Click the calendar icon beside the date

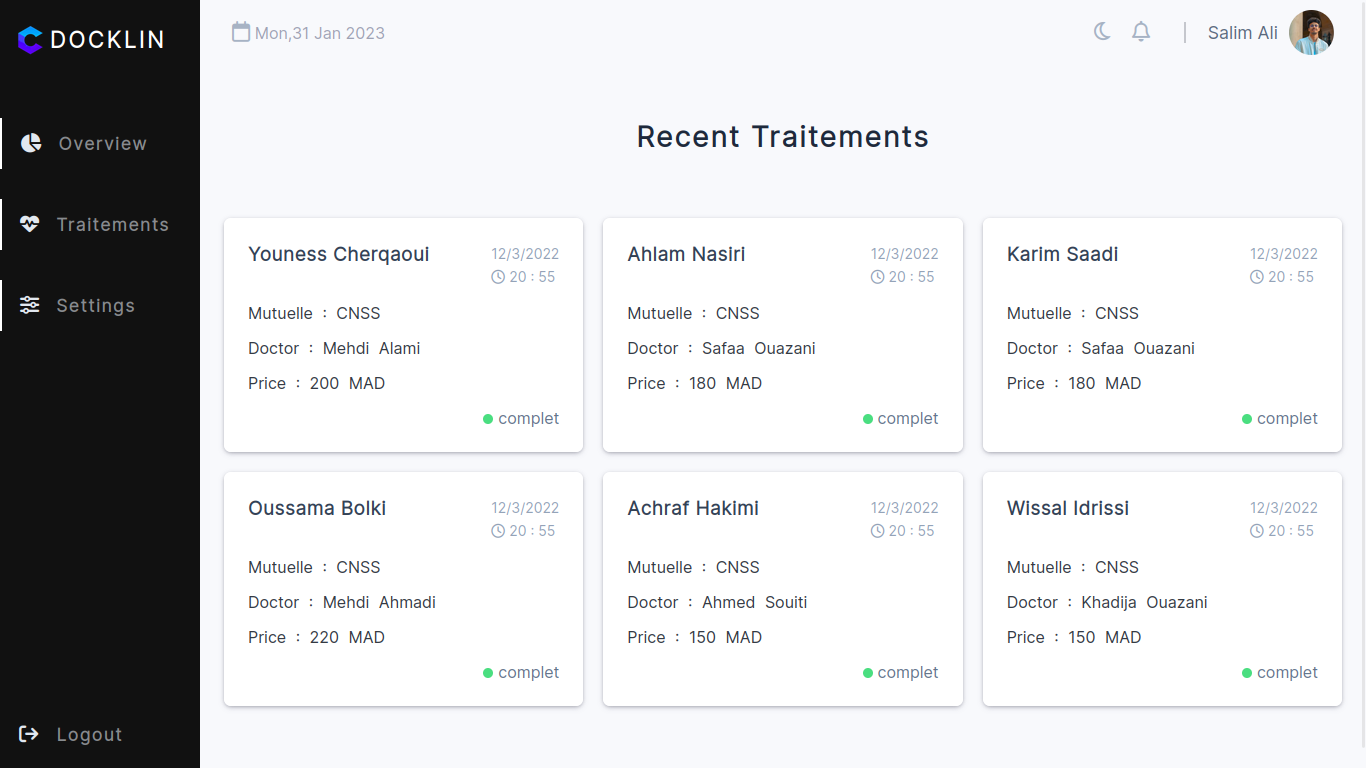coord(241,32)
